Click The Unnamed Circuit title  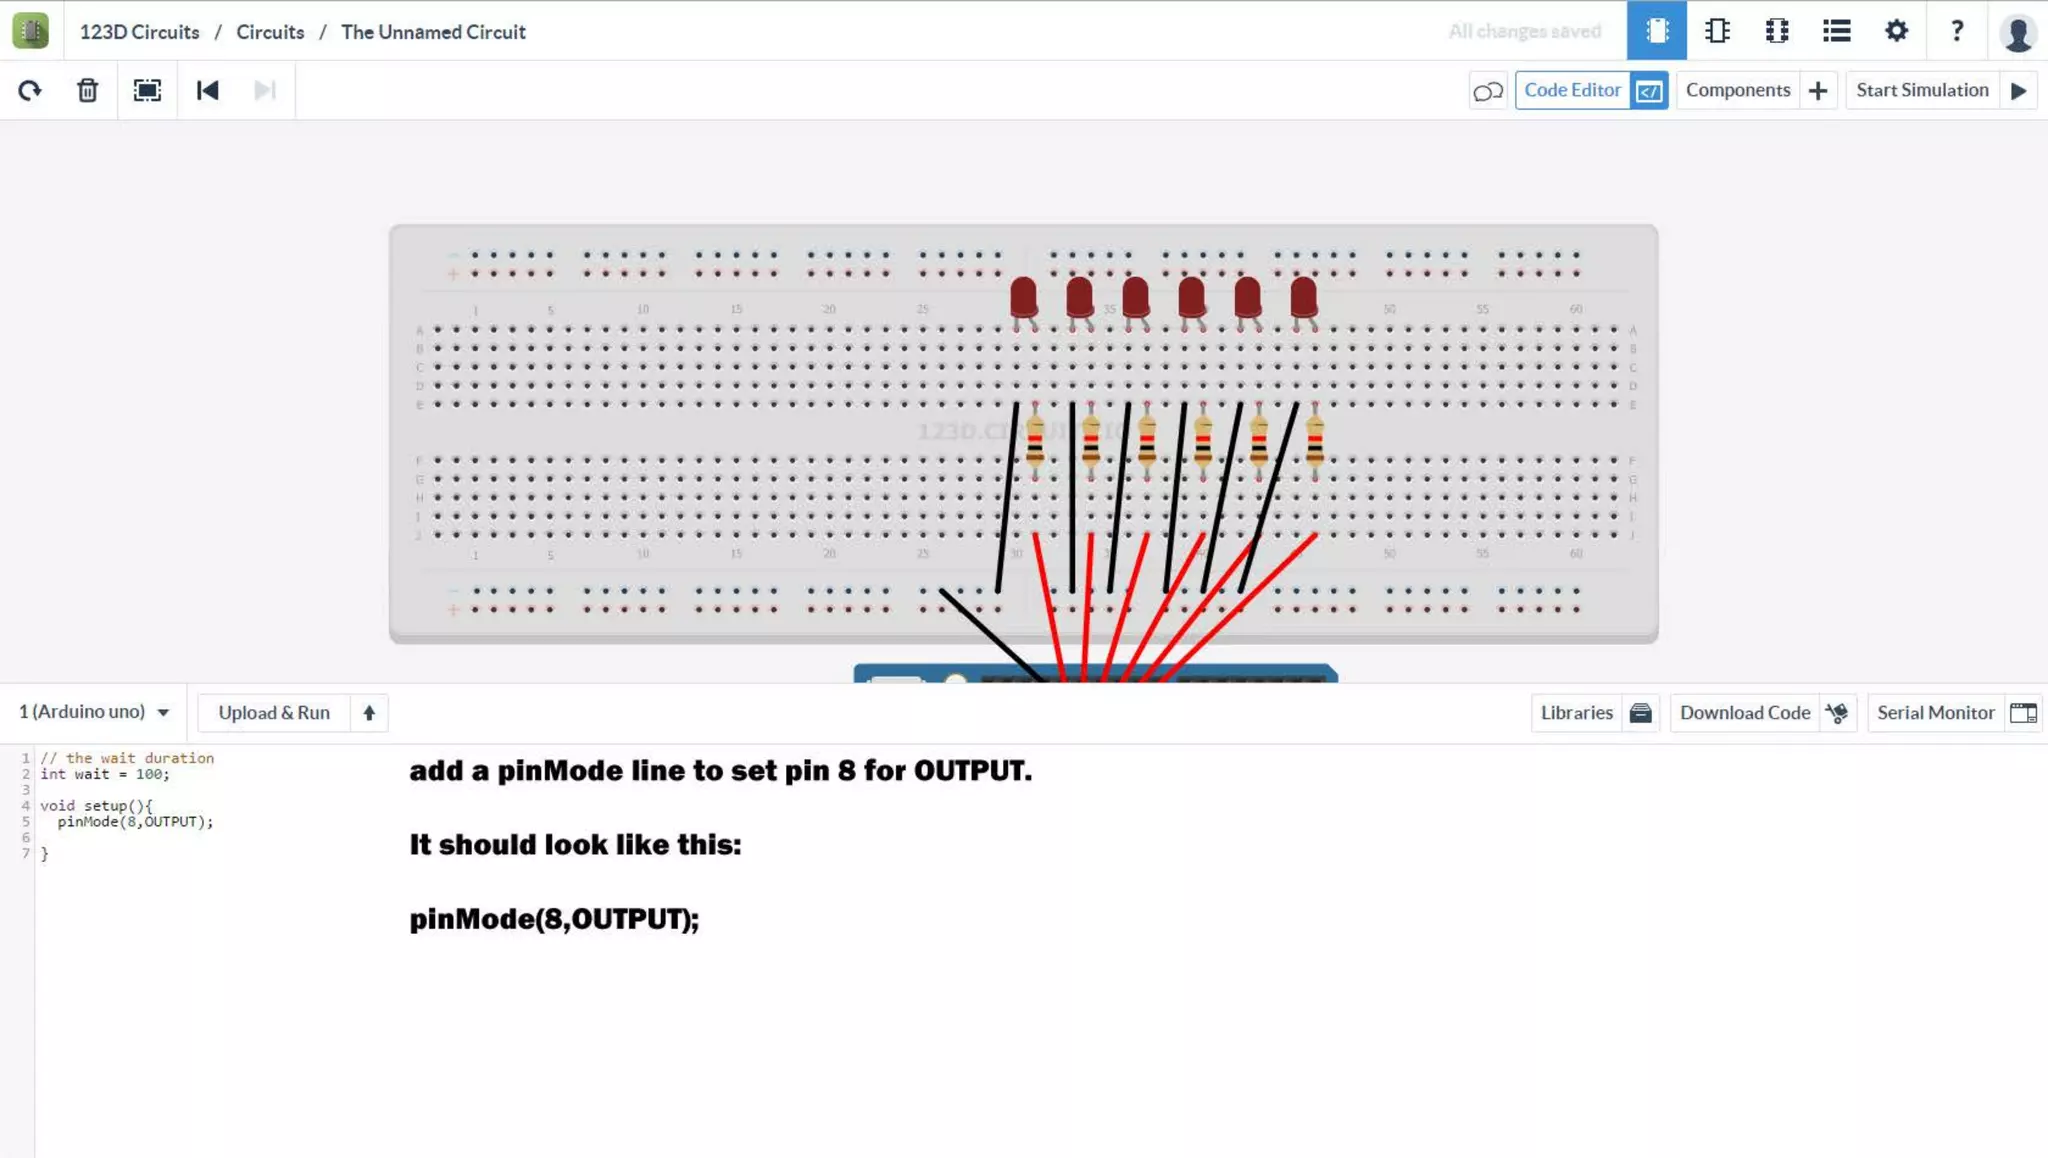point(433,32)
